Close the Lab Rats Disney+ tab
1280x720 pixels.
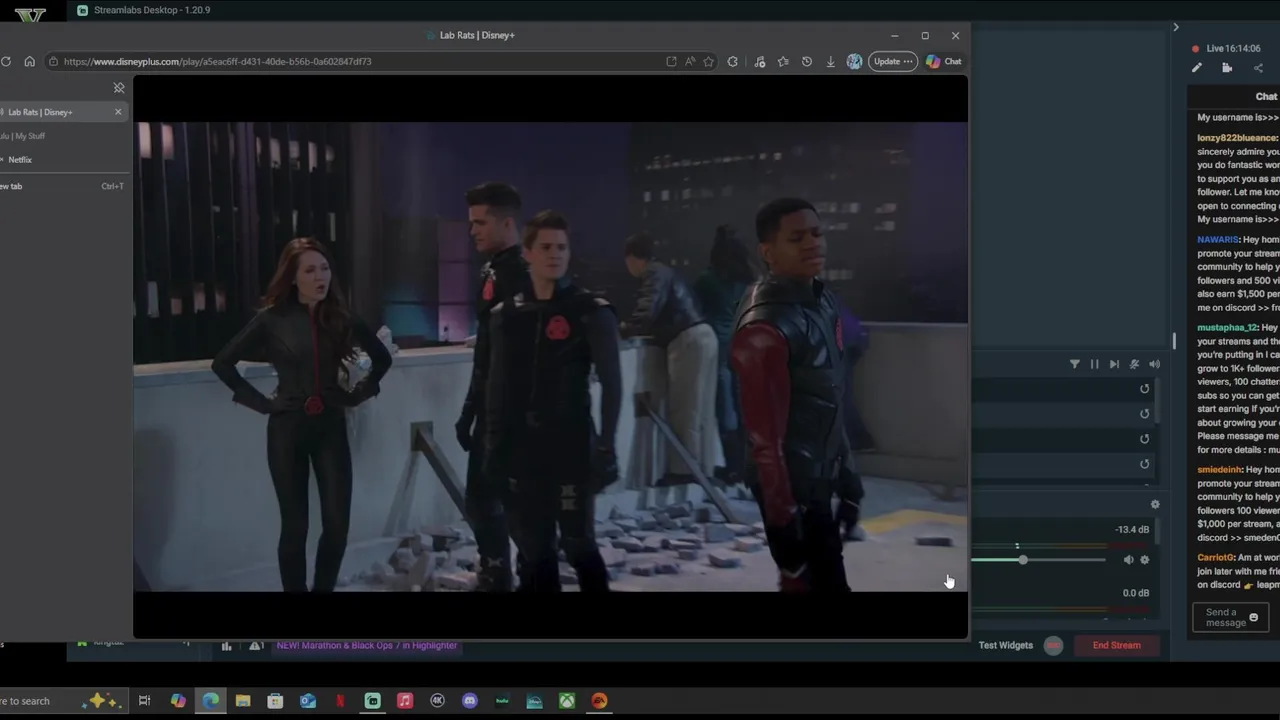click(x=118, y=111)
